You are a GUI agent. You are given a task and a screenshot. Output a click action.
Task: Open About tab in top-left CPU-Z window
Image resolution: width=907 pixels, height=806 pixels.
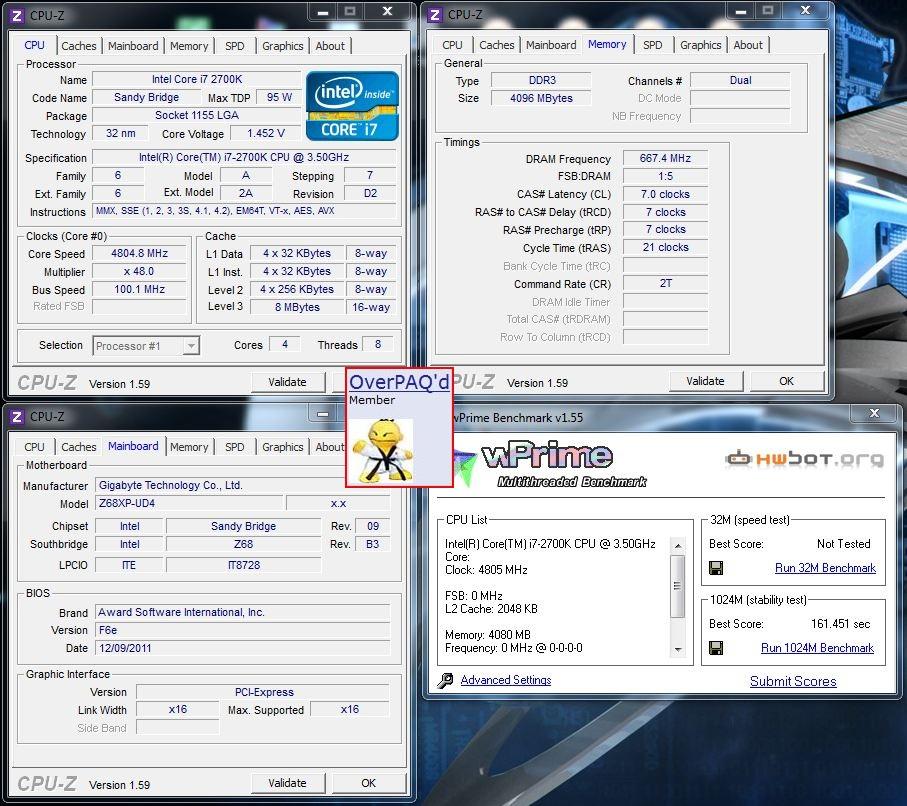(x=330, y=46)
